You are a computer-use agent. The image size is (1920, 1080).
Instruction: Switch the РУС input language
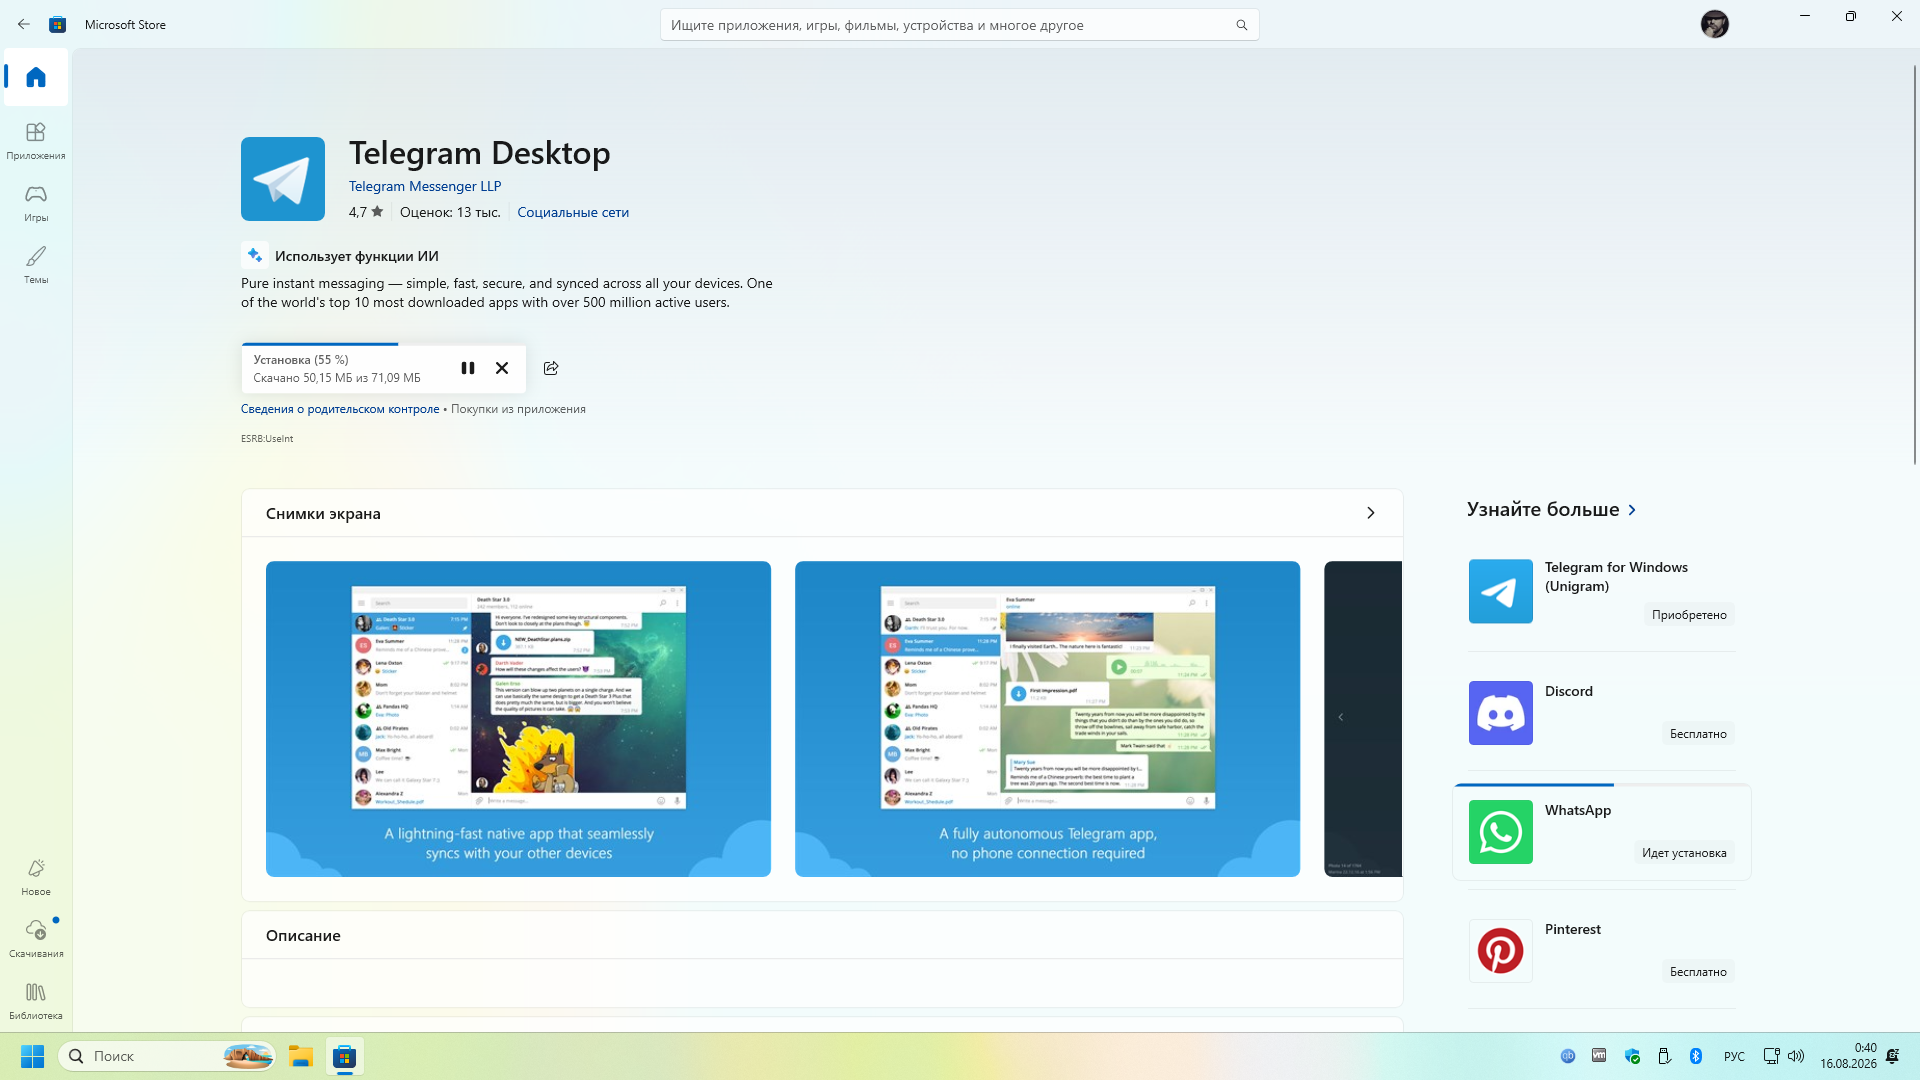[x=1734, y=1056]
